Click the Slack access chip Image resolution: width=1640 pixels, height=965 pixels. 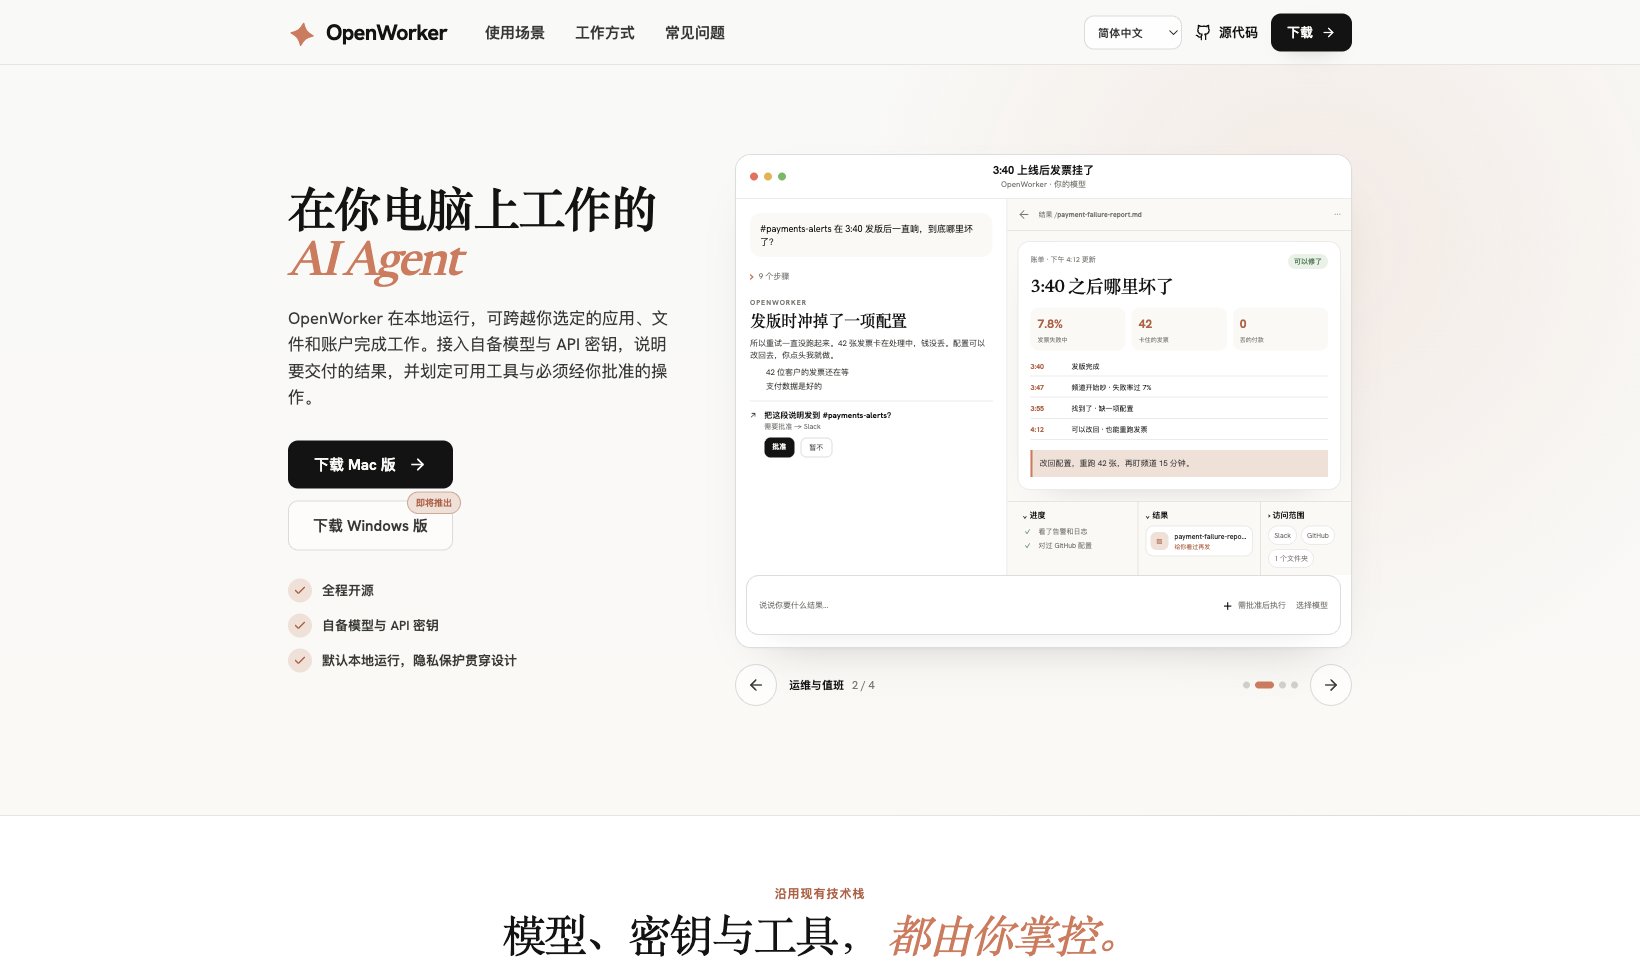coord(1282,536)
